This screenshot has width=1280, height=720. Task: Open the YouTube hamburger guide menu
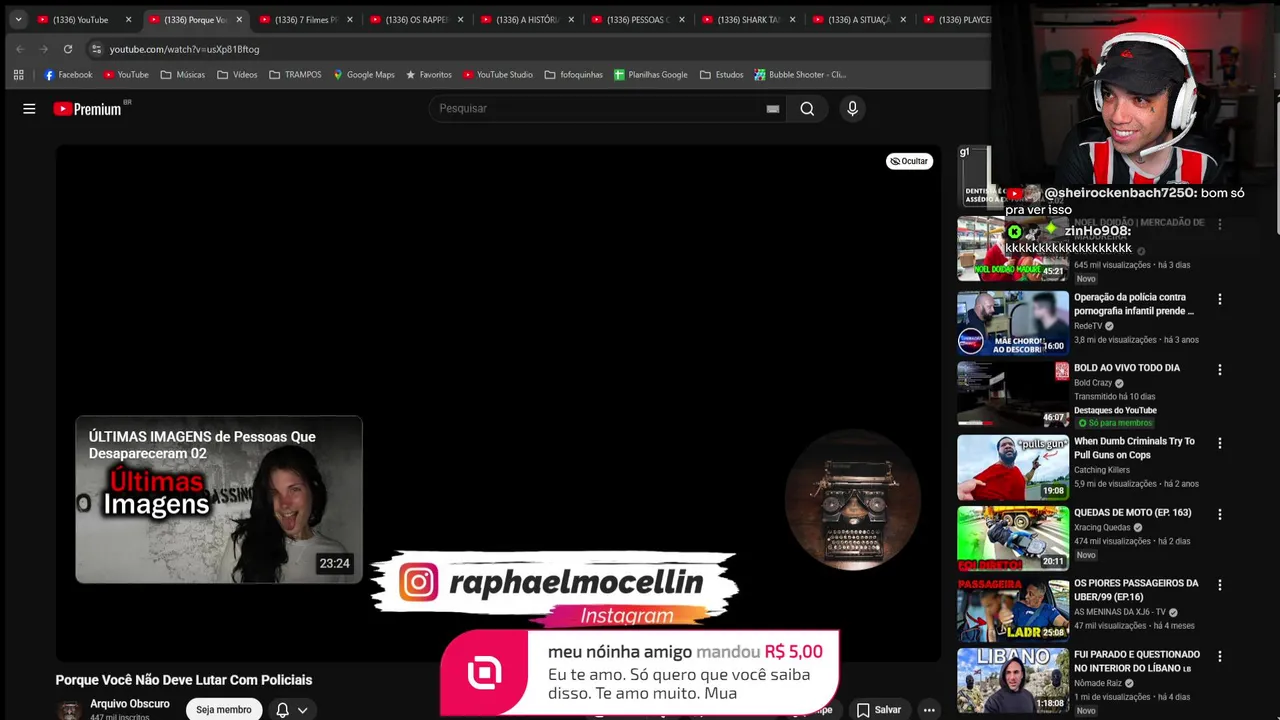(x=29, y=109)
